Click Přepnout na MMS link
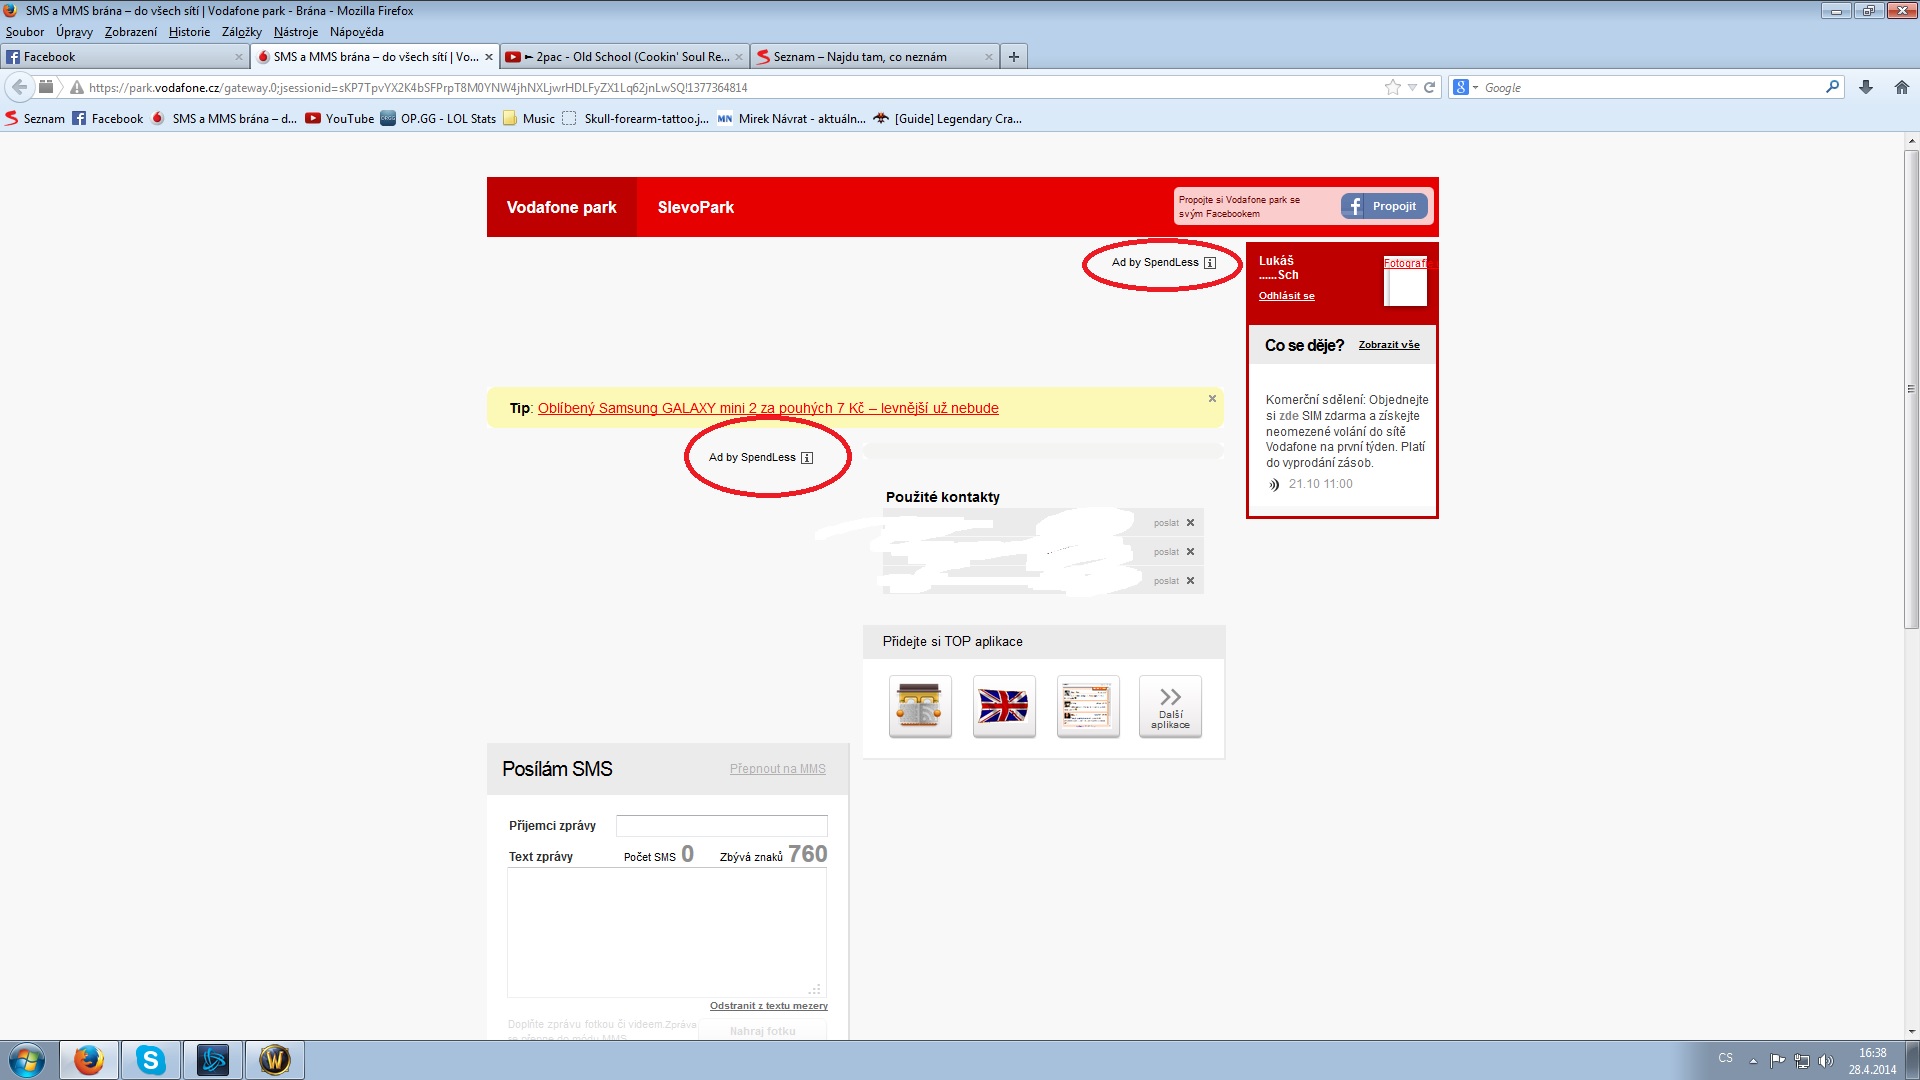Viewport: 1920px width, 1080px height. point(777,769)
